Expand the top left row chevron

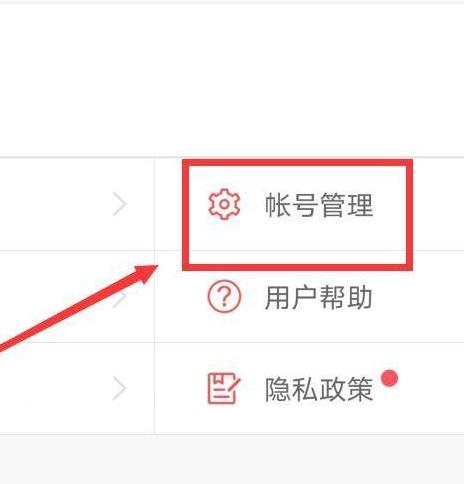pyautogui.click(x=119, y=204)
